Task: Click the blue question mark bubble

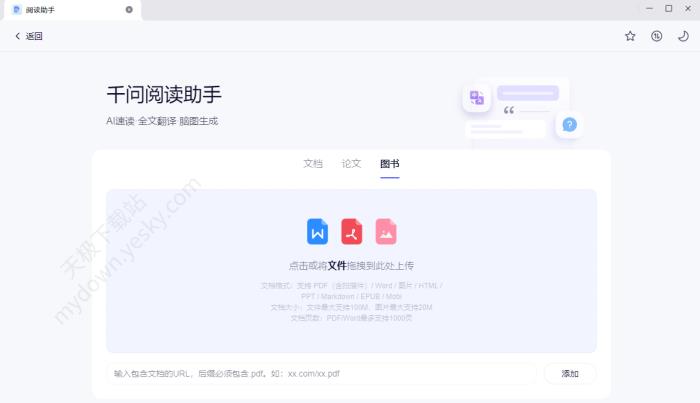Action: tap(569, 125)
